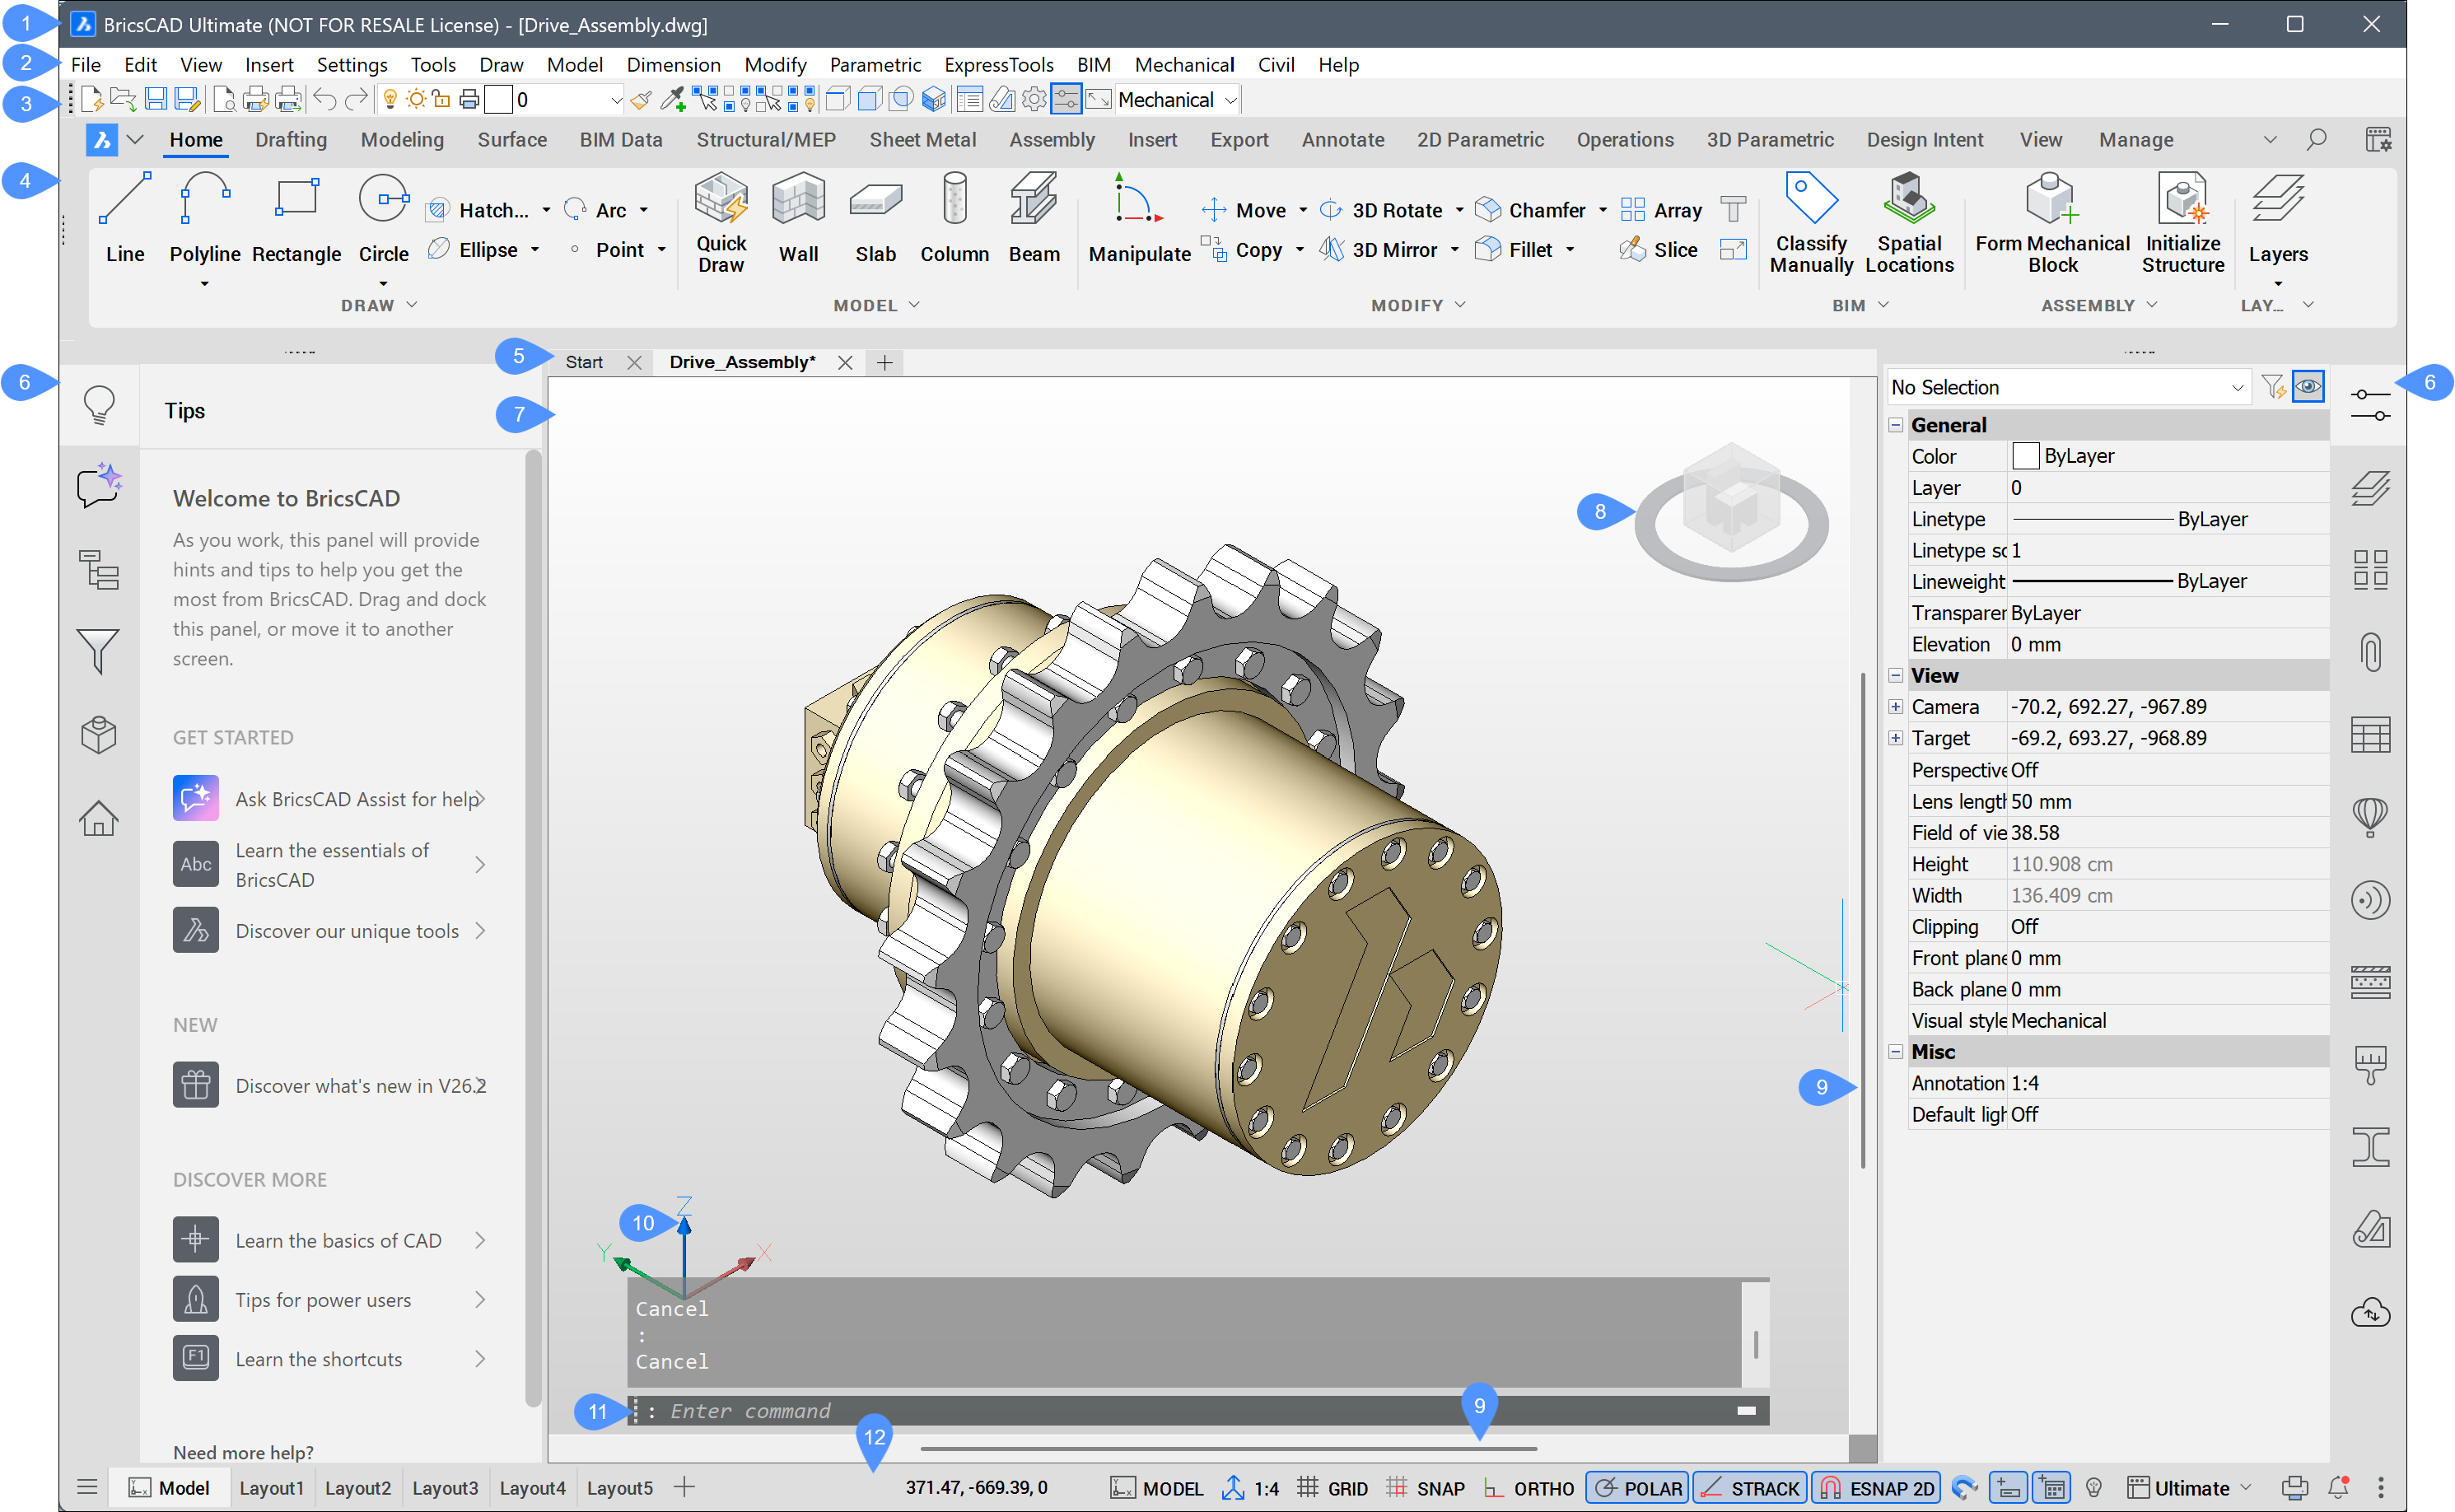Activate the Manipulate tool
The width and height of the screenshot is (2455, 1512).
point(1139,218)
